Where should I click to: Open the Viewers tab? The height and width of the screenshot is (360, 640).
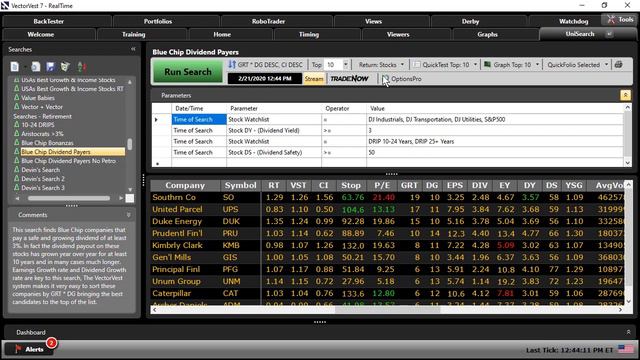[398, 34]
